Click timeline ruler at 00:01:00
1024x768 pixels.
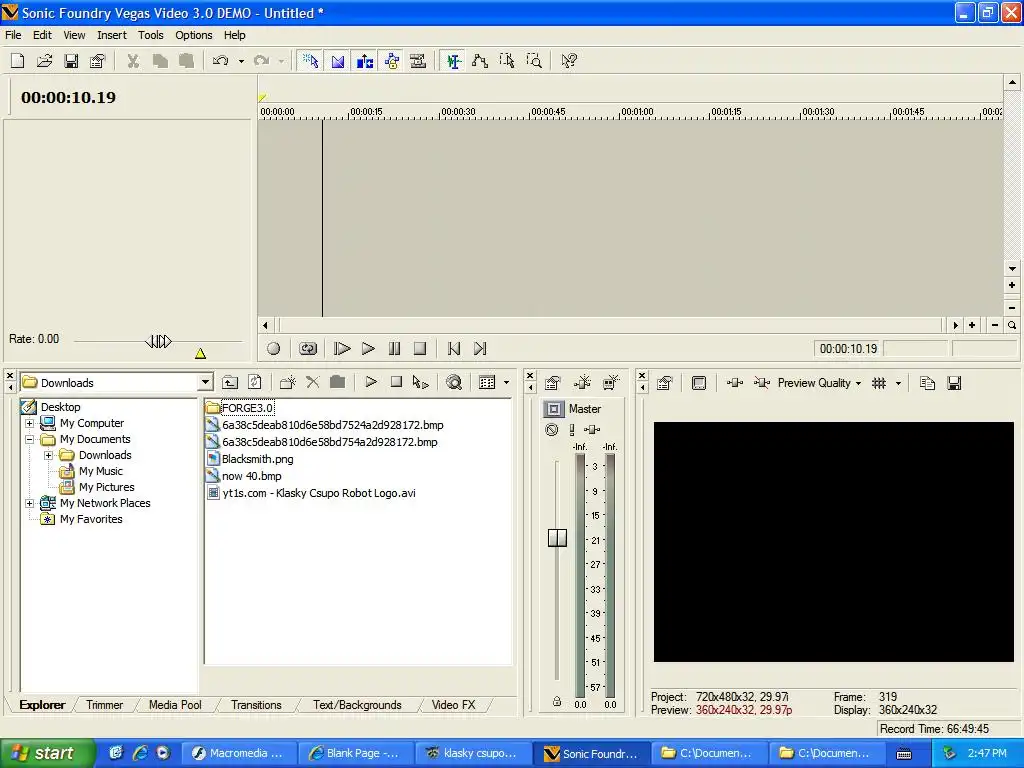(637, 112)
